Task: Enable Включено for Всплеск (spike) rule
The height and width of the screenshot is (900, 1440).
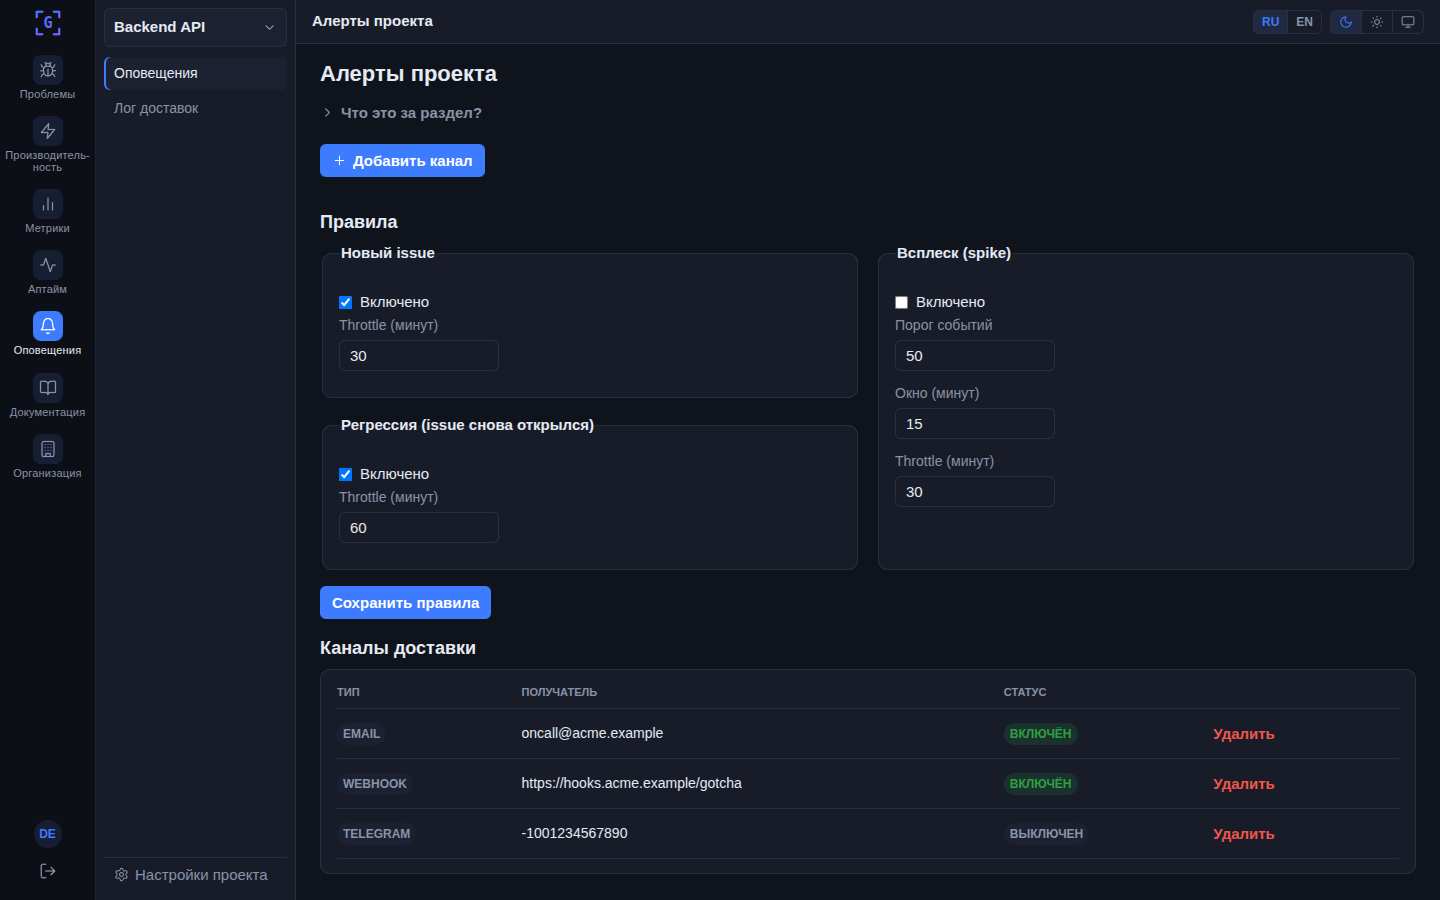Action: (x=901, y=302)
